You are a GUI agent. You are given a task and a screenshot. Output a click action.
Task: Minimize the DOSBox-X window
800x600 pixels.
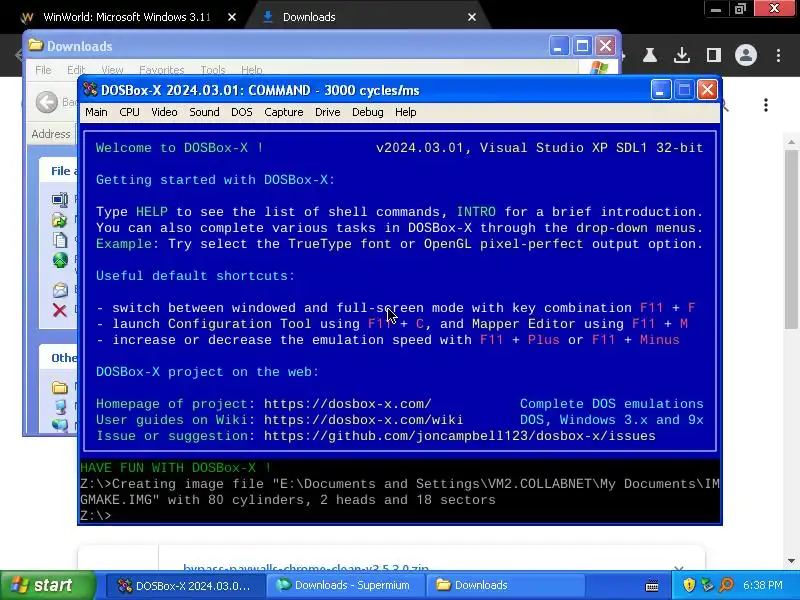point(661,90)
